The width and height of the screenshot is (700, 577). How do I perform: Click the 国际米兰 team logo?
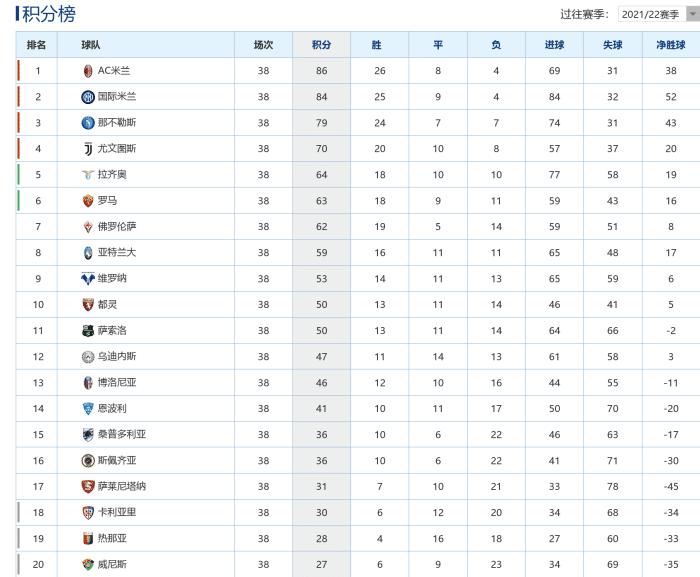[x=88, y=97]
